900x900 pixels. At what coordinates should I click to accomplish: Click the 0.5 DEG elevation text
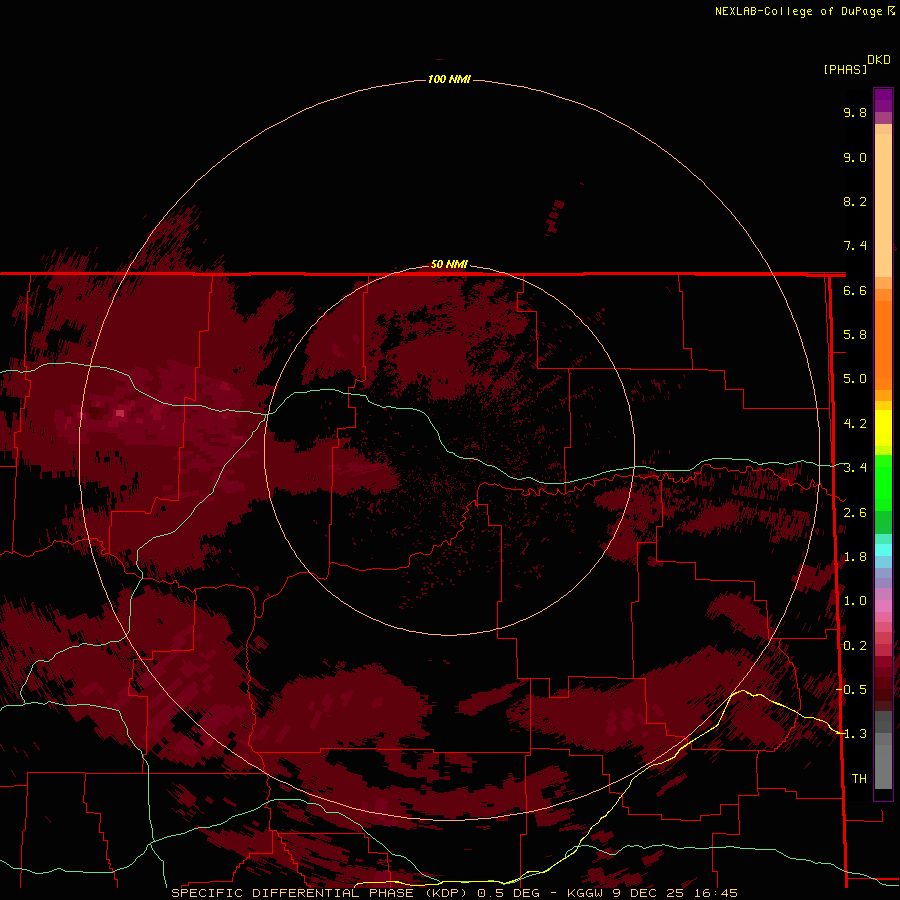coord(509,893)
